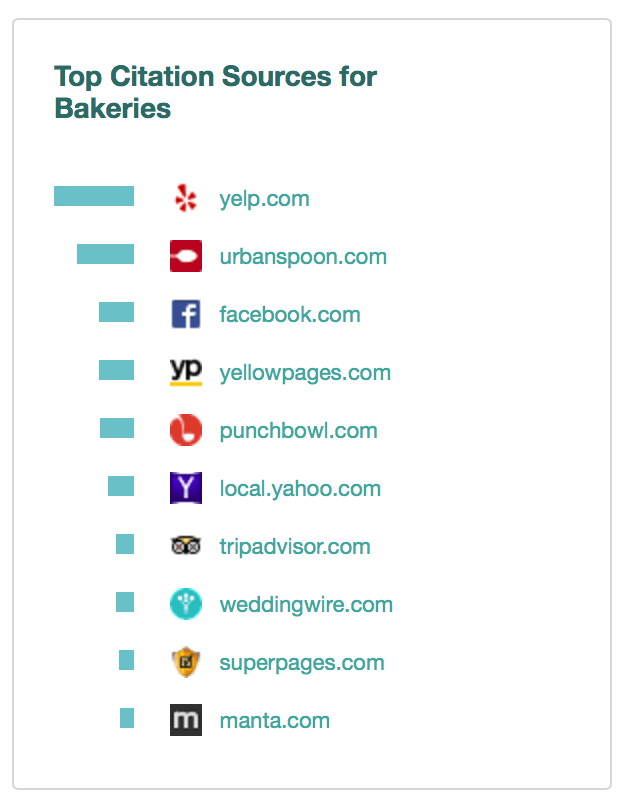Go to local.yahoo.com link
Screen dimensions: 622x804
(x=300, y=488)
